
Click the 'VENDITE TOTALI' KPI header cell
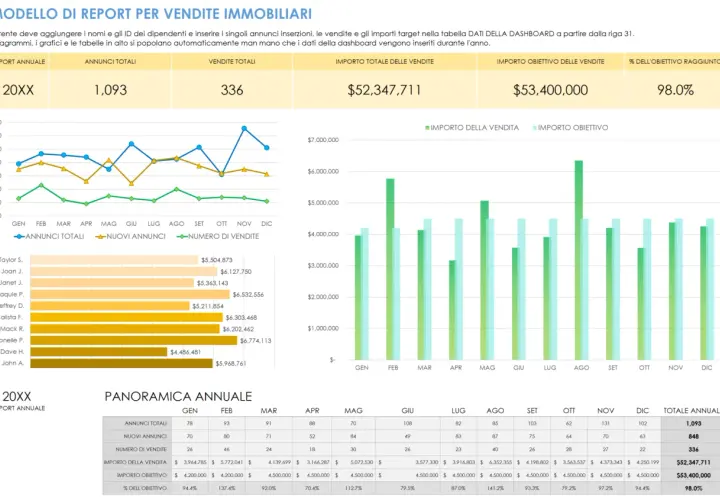tap(232, 62)
